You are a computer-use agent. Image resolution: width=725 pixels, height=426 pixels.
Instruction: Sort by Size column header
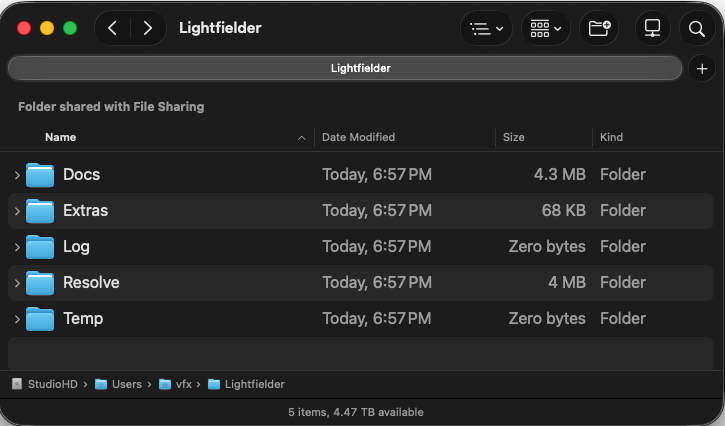point(513,137)
